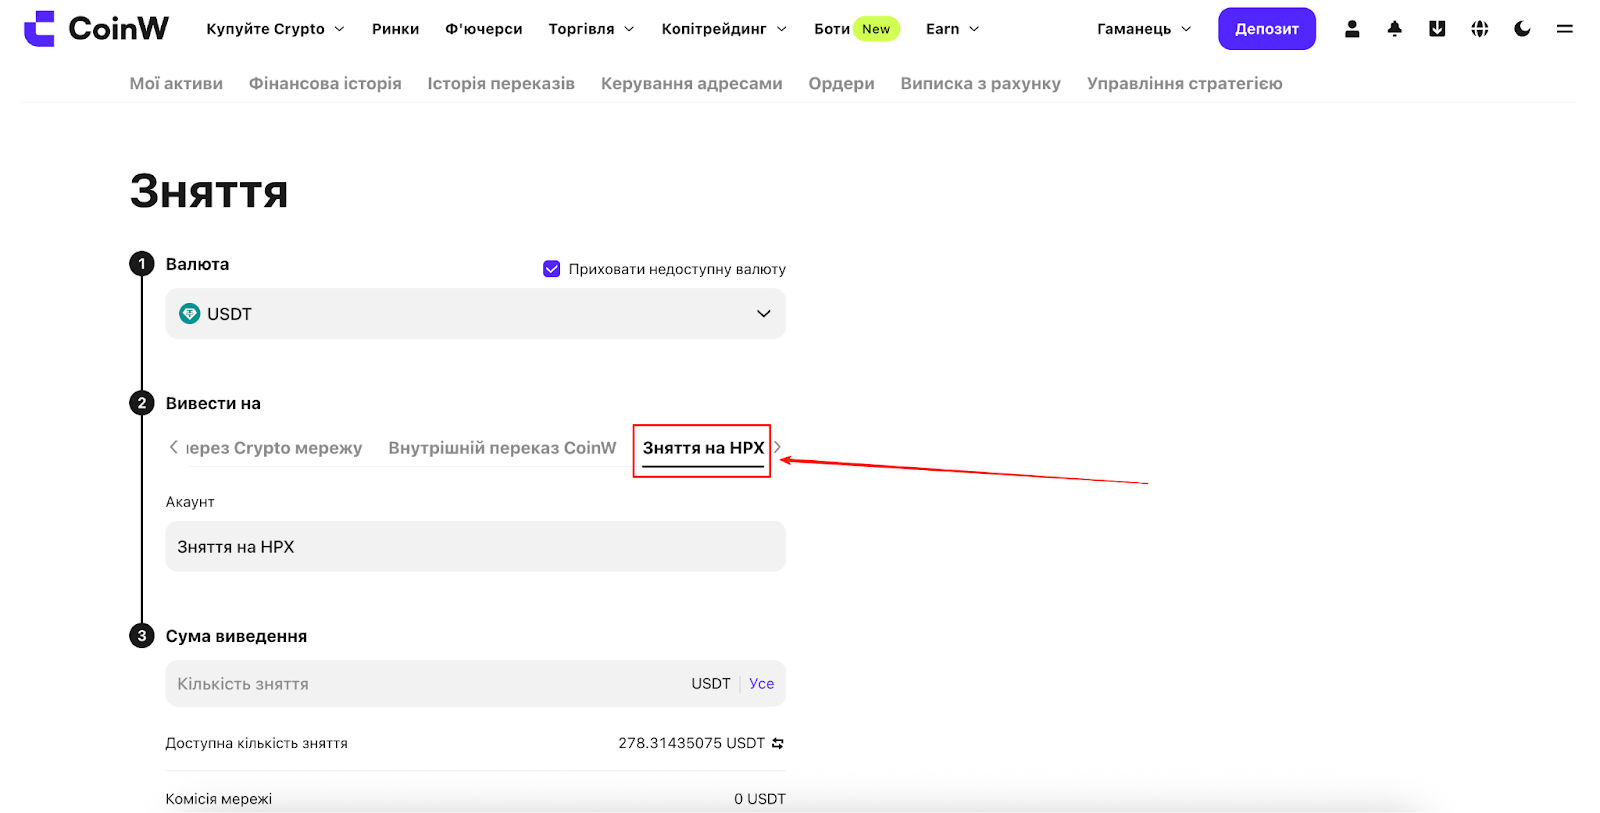The width and height of the screenshot is (1600, 813).
Task: Toggle dark mode moon icon
Action: tap(1522, 29)
